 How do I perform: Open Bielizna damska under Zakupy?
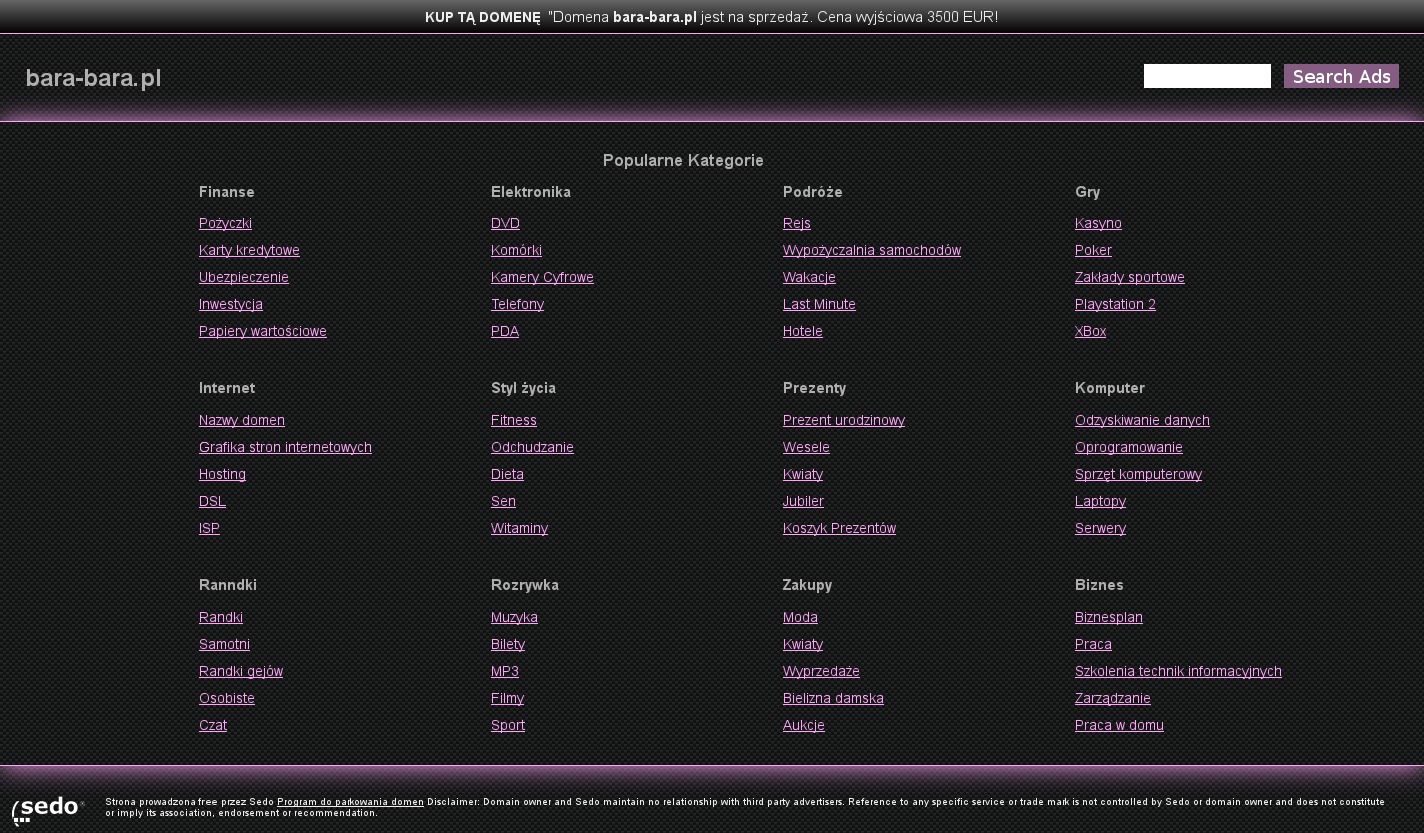coord(833,698)
